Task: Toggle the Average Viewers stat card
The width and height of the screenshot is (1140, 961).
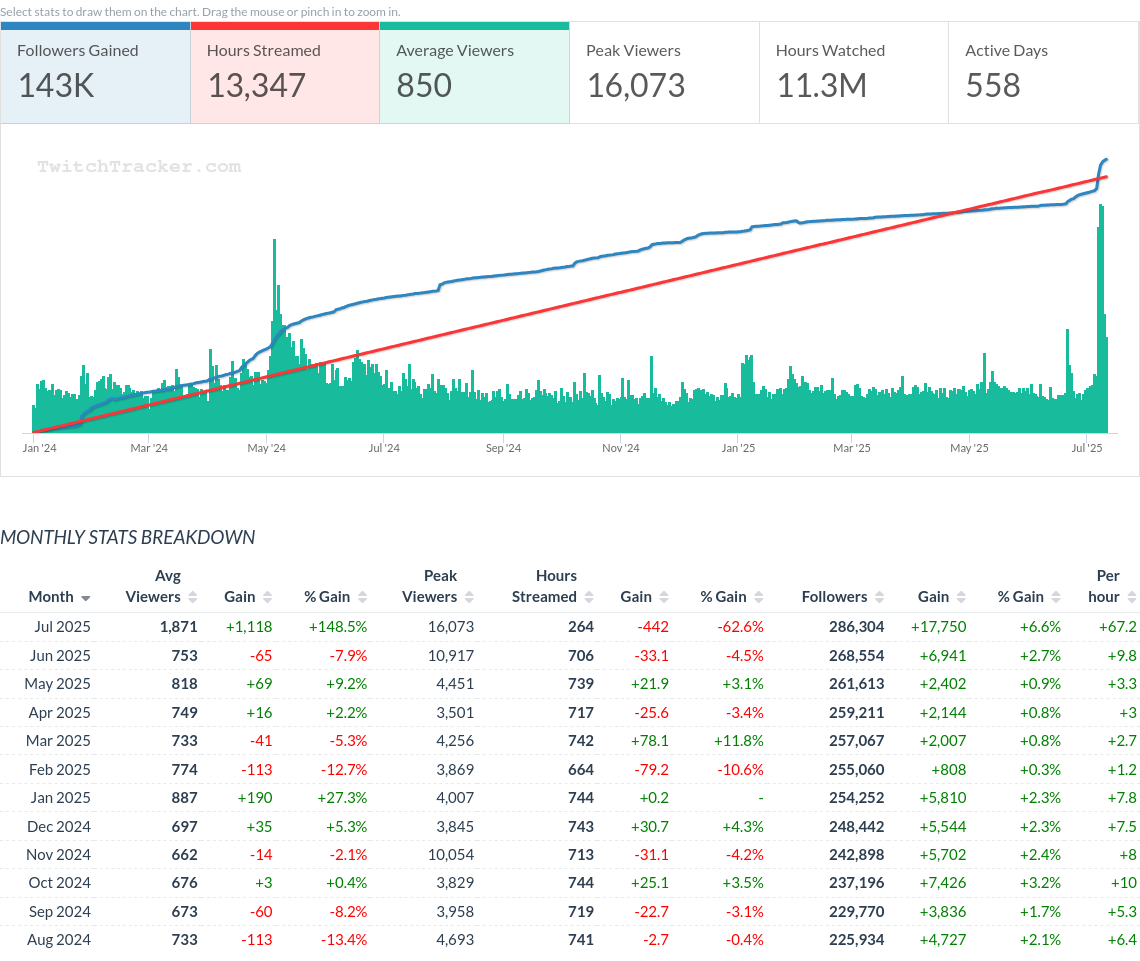Action: (475, 73)
